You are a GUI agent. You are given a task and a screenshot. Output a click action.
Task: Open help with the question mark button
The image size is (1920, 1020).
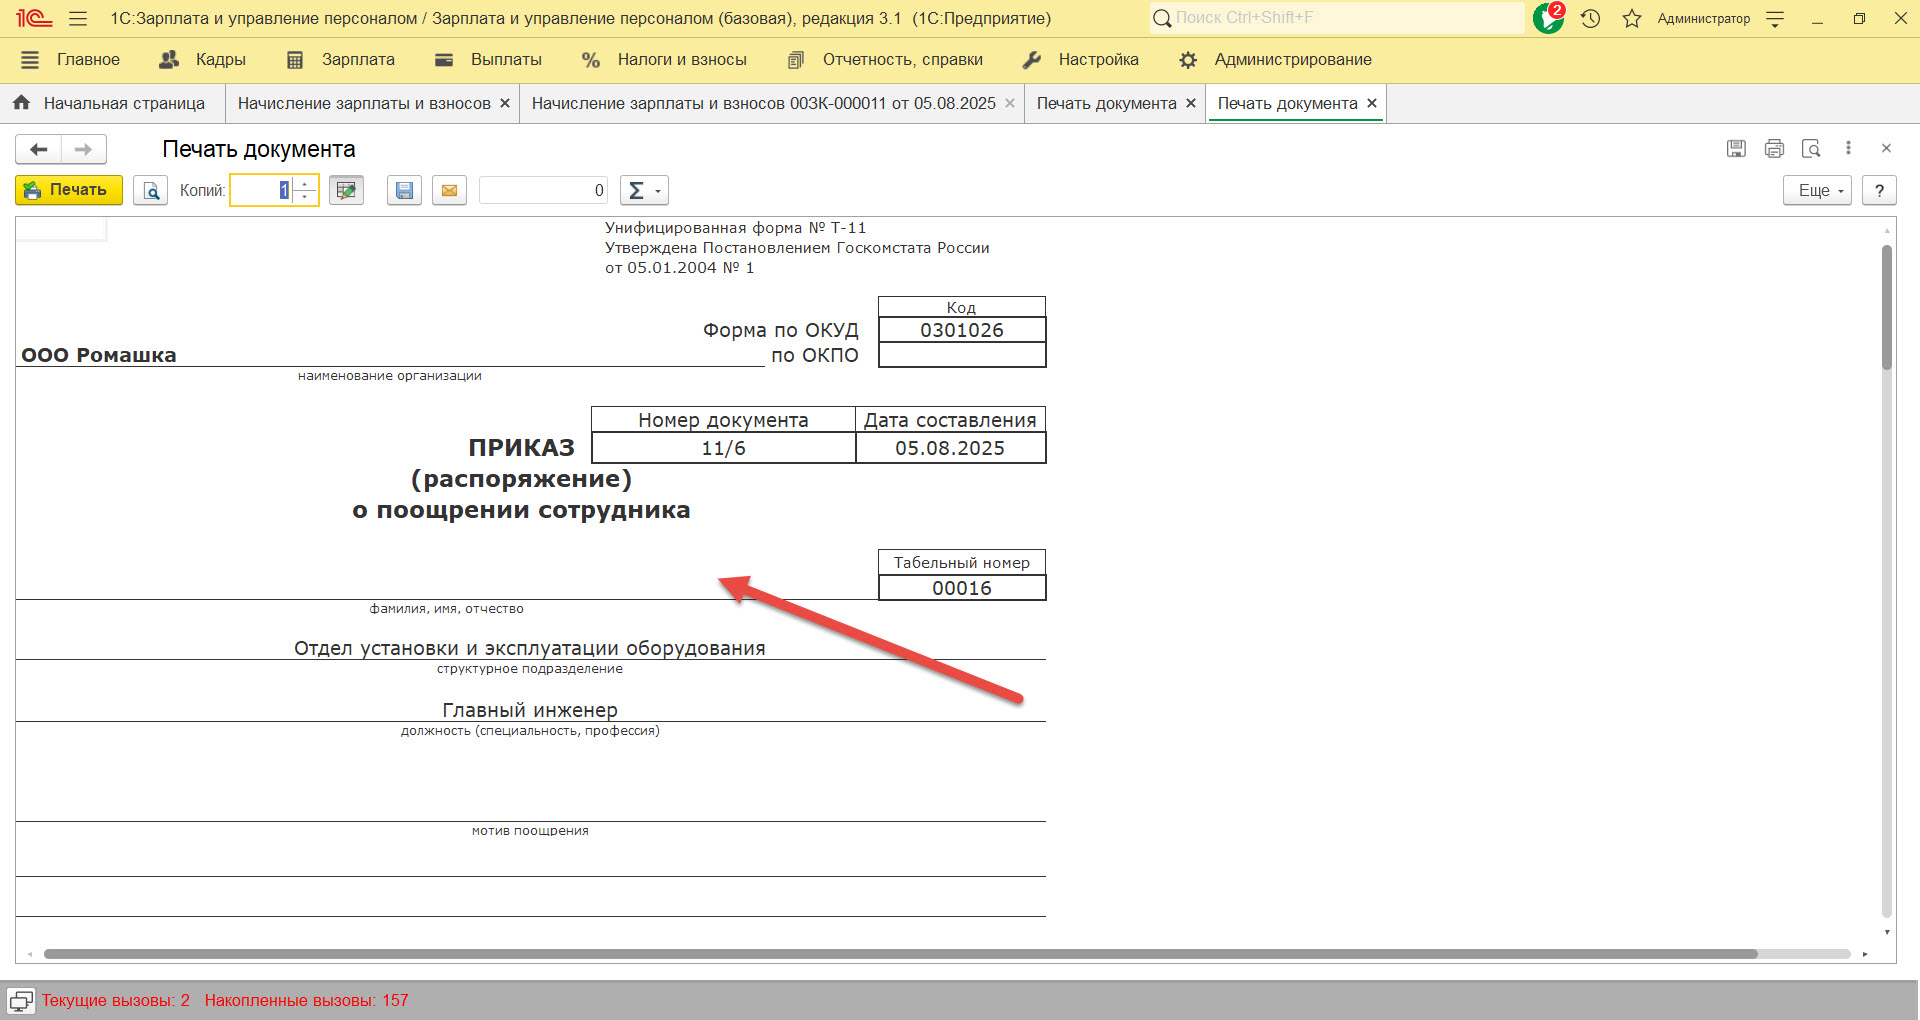tap(1879, 190)
